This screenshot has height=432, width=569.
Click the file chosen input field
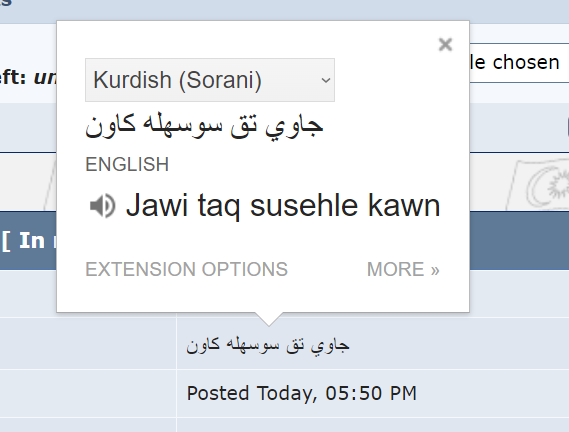coord(519,63)
